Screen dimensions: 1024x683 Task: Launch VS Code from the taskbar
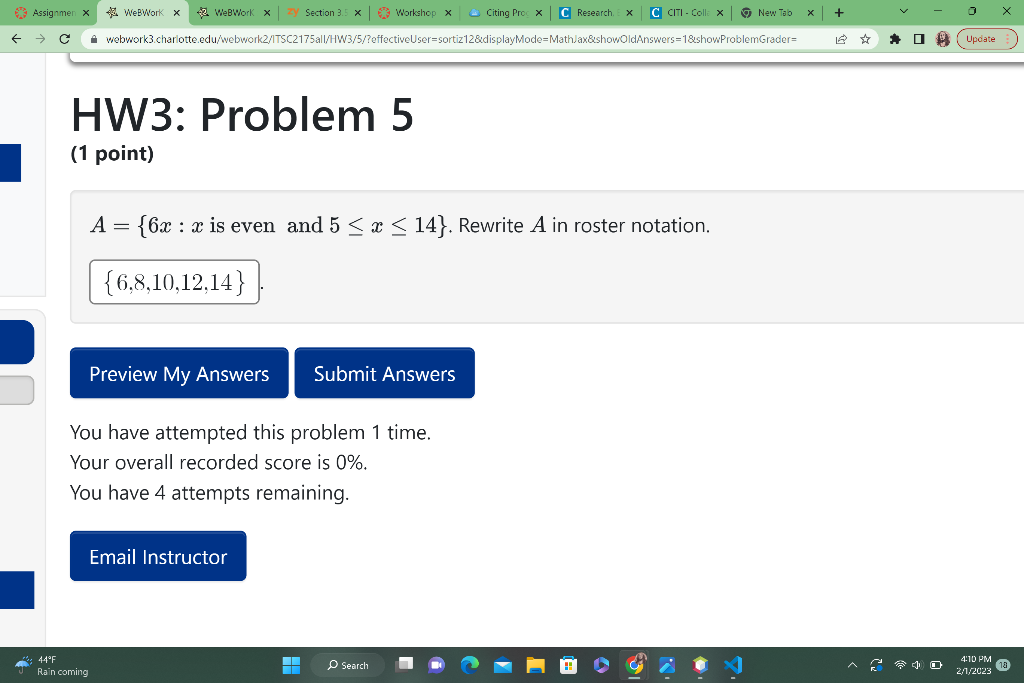pos(731,664)
